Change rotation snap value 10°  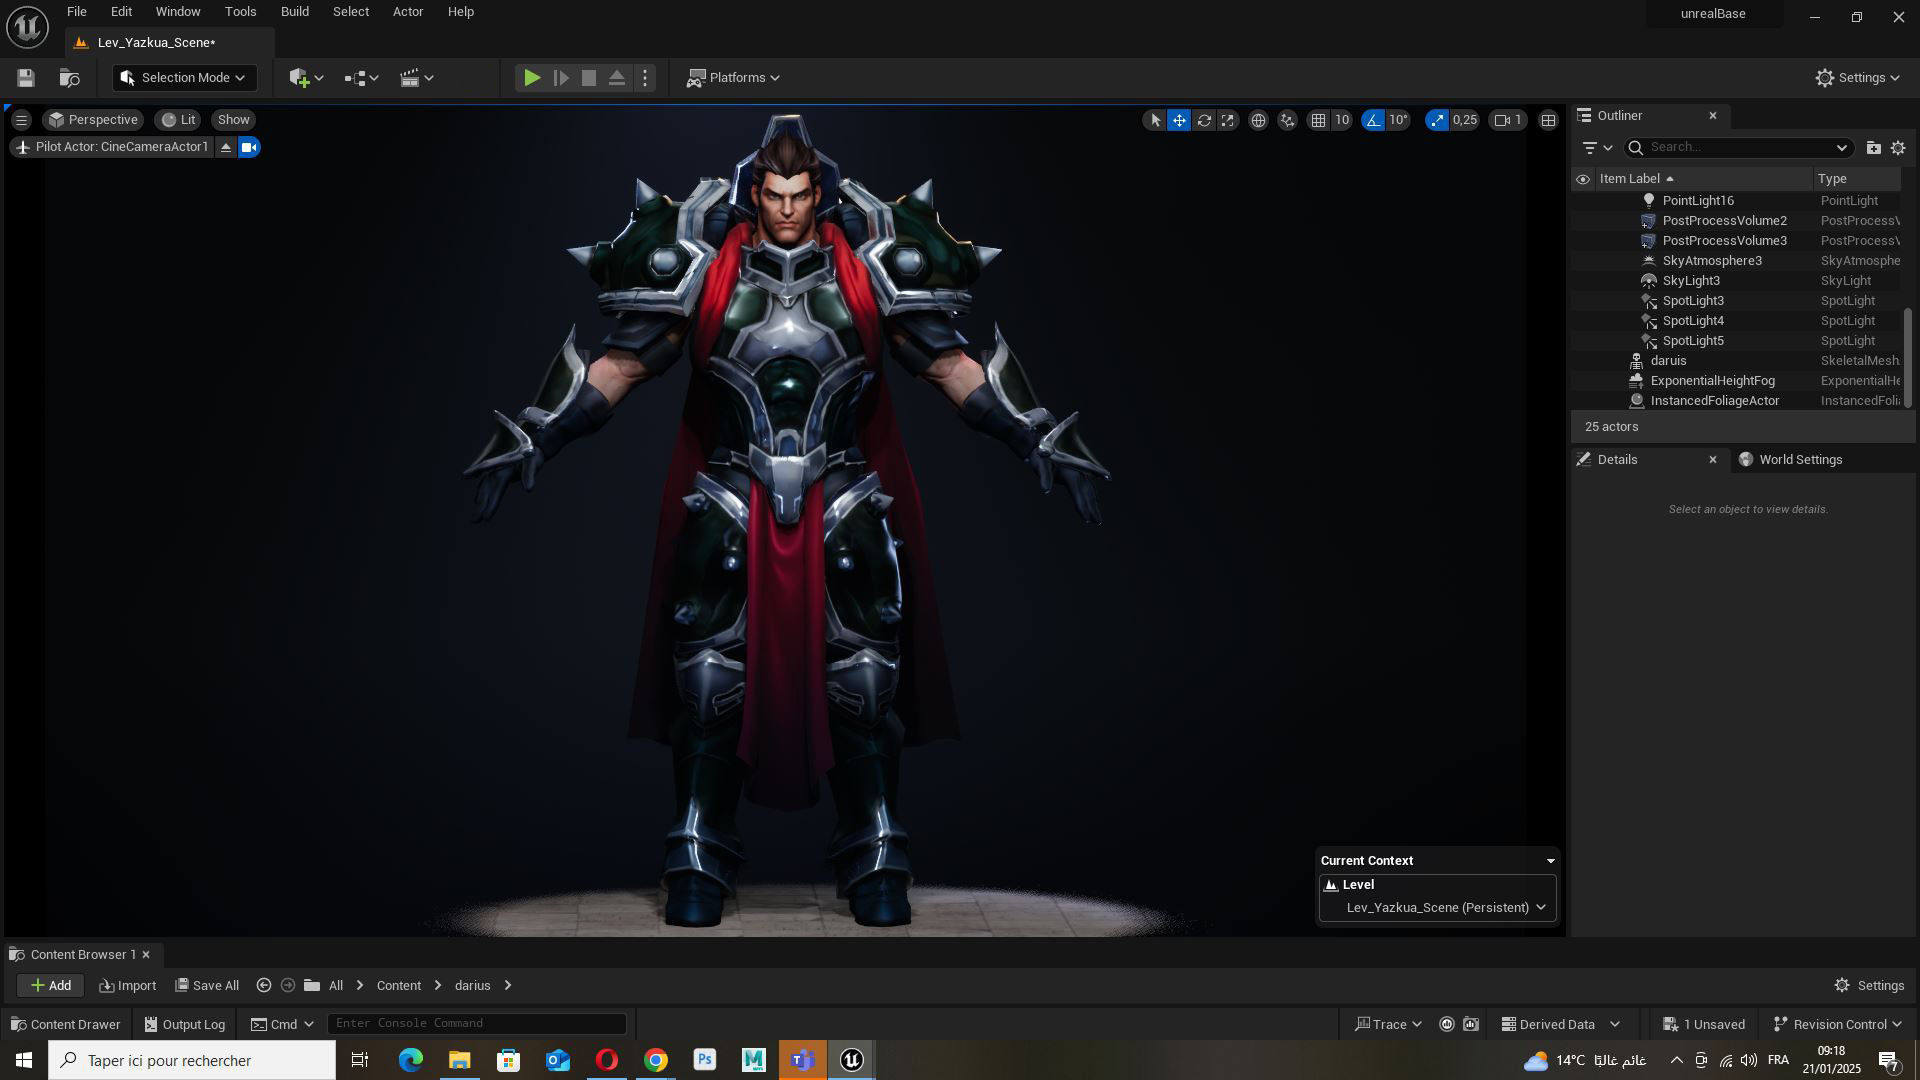[x=1398, y=120]
